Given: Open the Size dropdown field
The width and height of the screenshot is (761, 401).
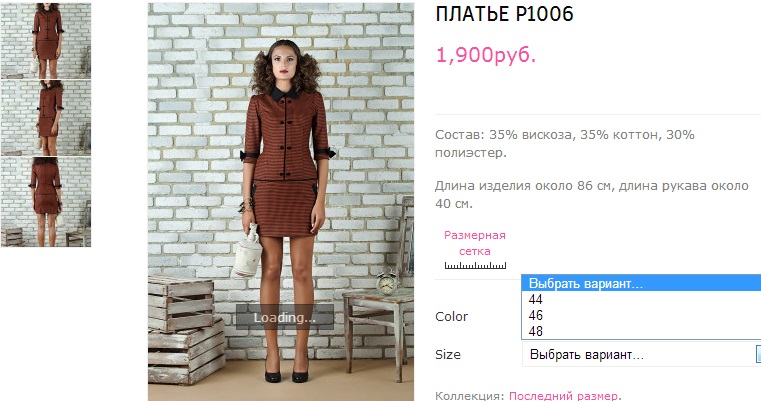Looking at the screenshot, I should (641, 354).
